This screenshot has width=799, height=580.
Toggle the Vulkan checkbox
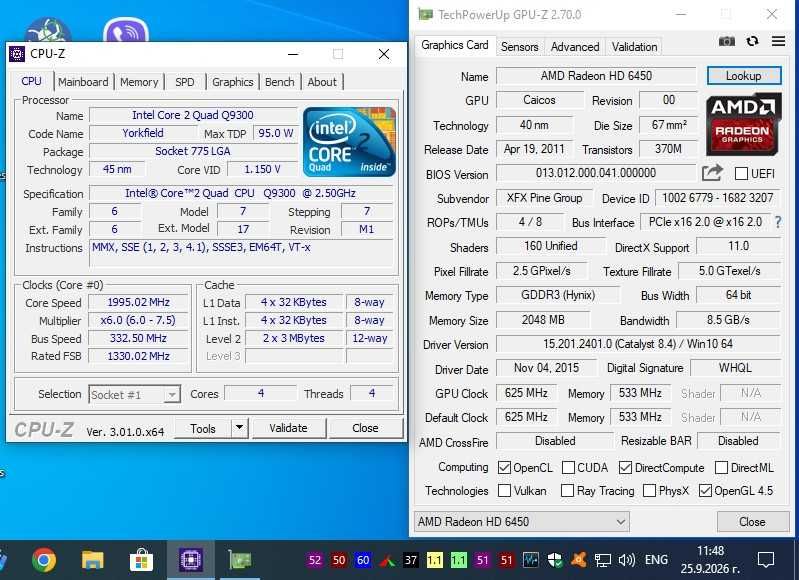click(504, 490)
